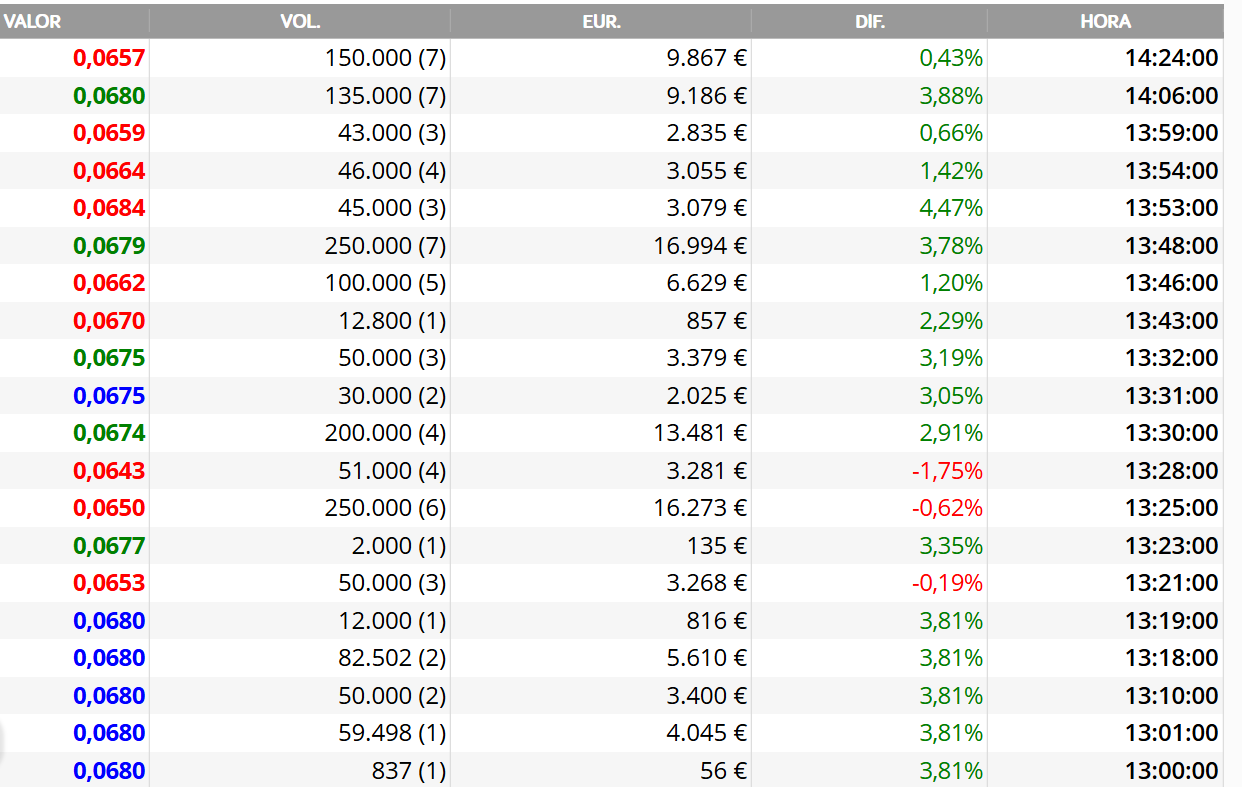The width and height of the screenshot is (1242, 787).
Task: Click the 13.481 € amount cell
Action: pos(700,433)
